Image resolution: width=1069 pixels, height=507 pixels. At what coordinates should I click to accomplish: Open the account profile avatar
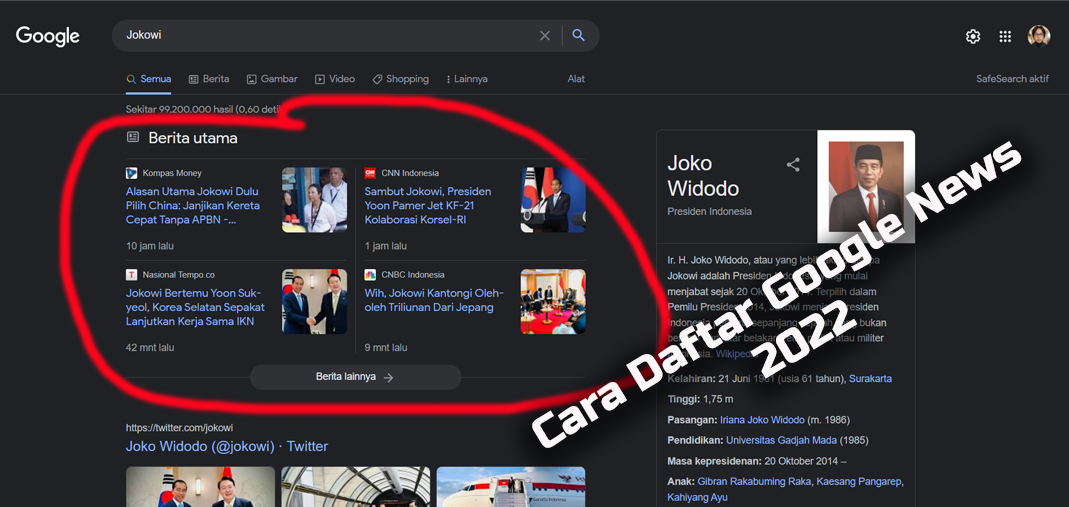(1039, 36)
